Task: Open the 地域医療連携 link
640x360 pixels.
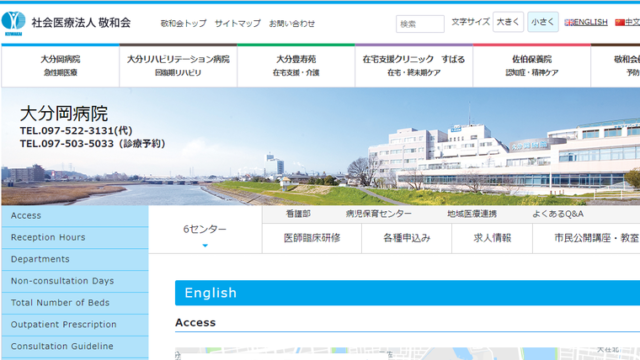Action: pyautogui.click(x=472, y=214)
